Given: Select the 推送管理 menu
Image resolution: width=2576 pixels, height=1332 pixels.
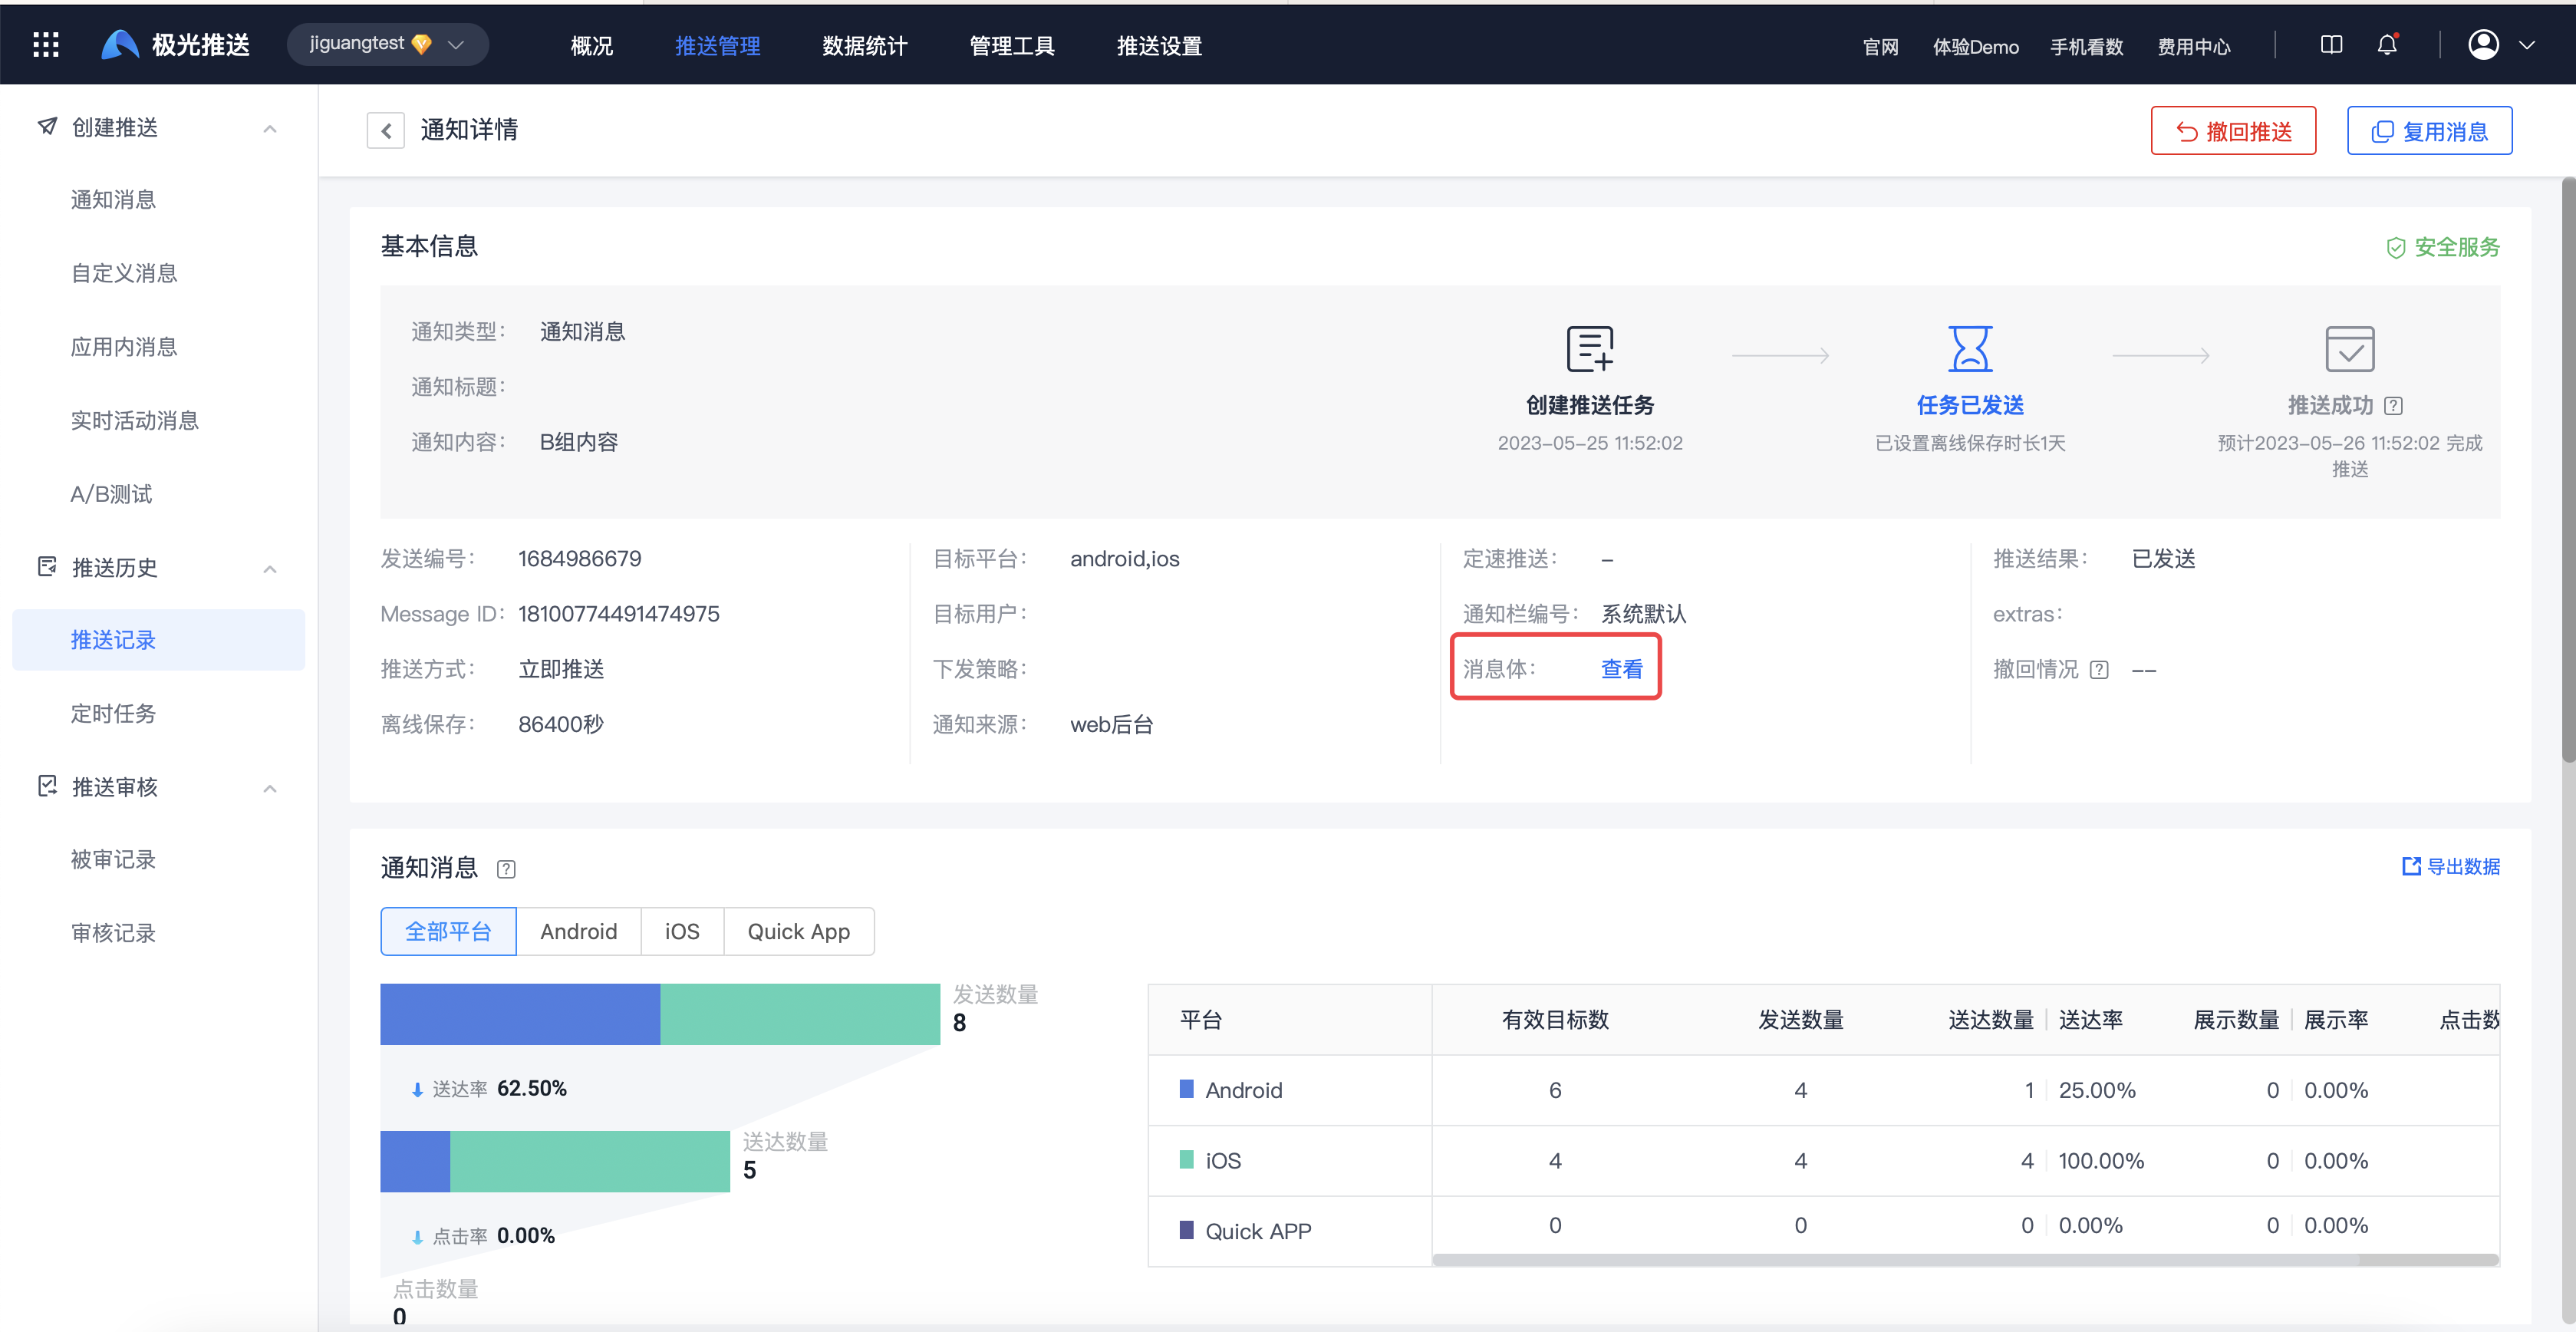Looking at the screenshot, I should point(717,46).
